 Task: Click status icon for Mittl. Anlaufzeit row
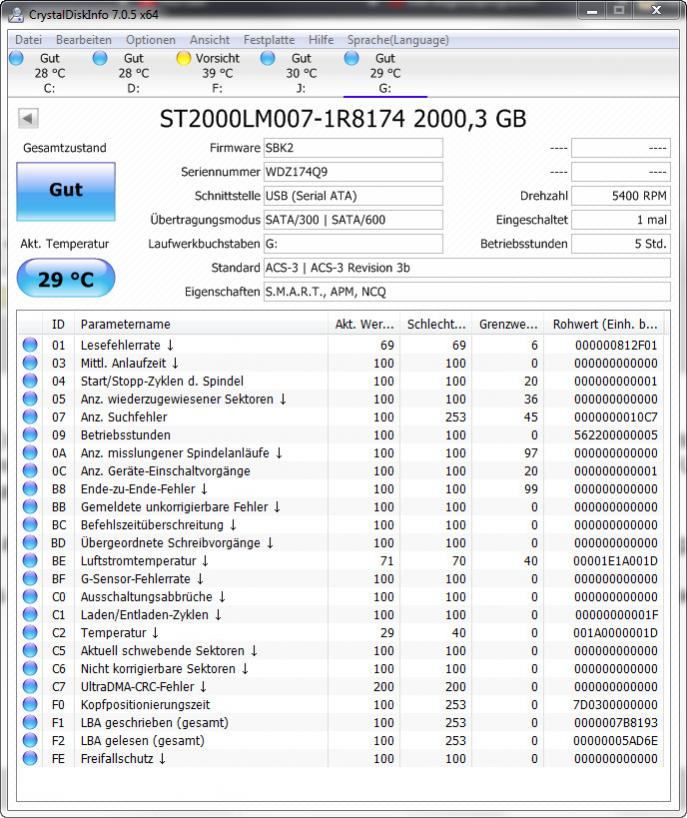tap(30, 363)
